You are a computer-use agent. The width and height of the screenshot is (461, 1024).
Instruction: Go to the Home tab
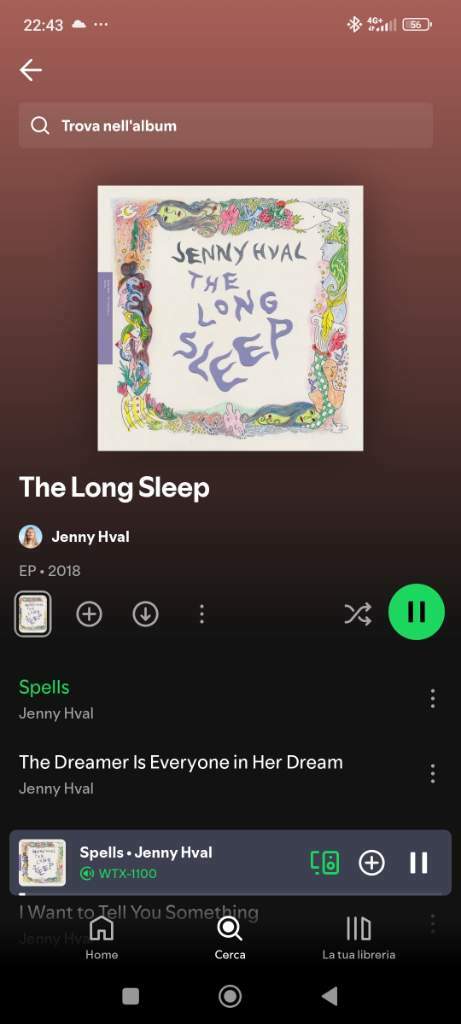tap(102, 938)
